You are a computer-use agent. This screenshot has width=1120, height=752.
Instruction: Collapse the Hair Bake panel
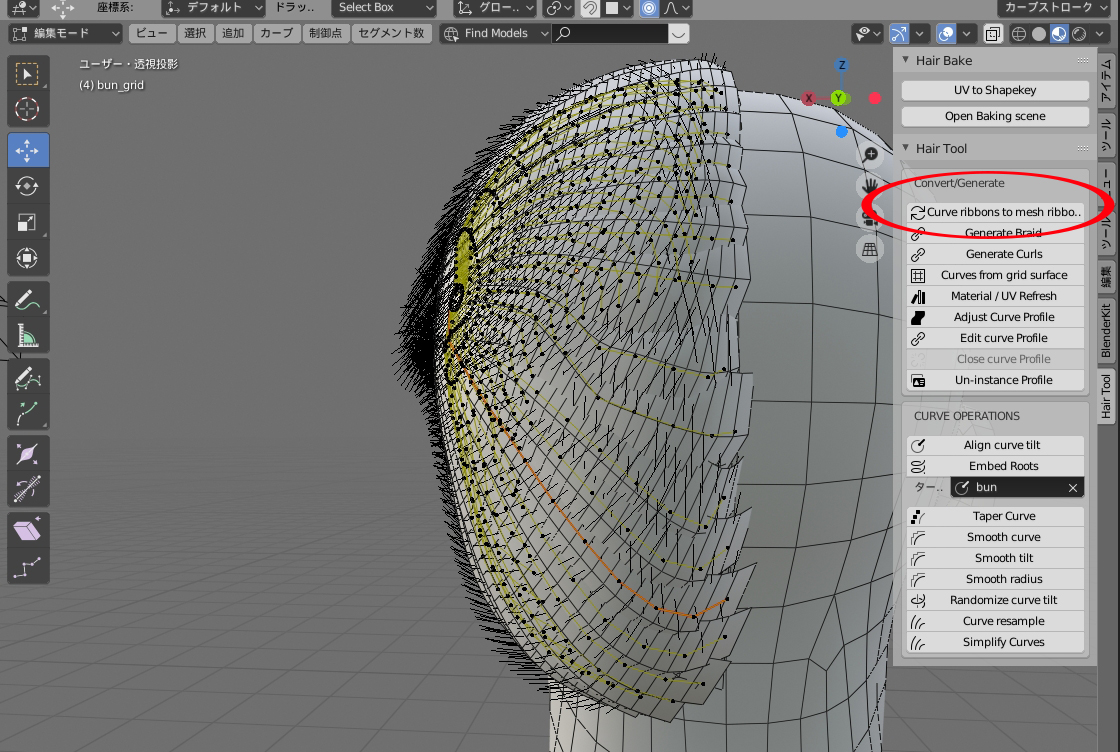point(908,61)
